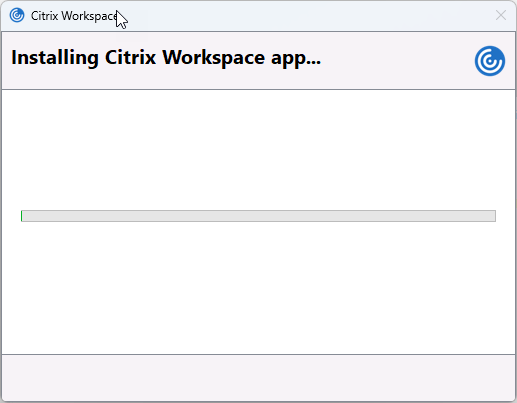
Task: Click the empty footer panel below the divider
Action: tap(258, 378)
